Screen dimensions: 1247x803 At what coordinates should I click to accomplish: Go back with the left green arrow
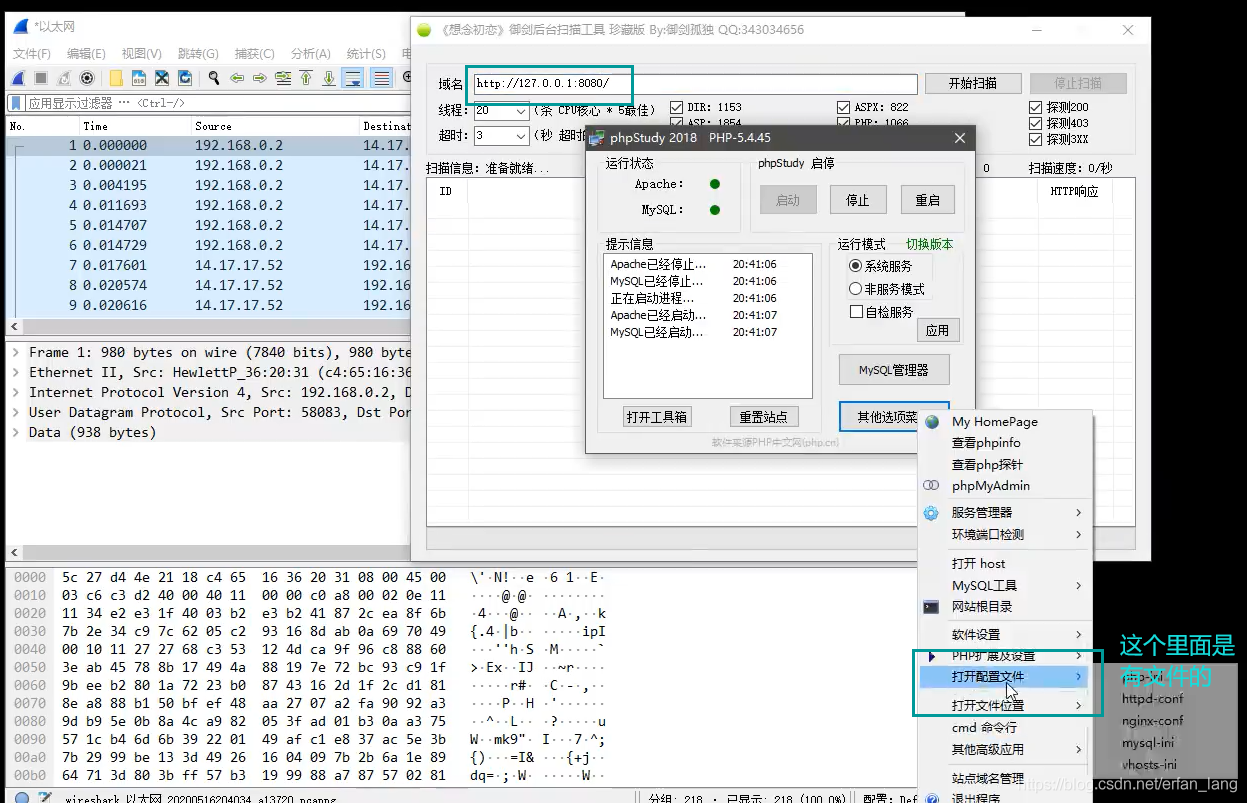click(x=237, y=78)
